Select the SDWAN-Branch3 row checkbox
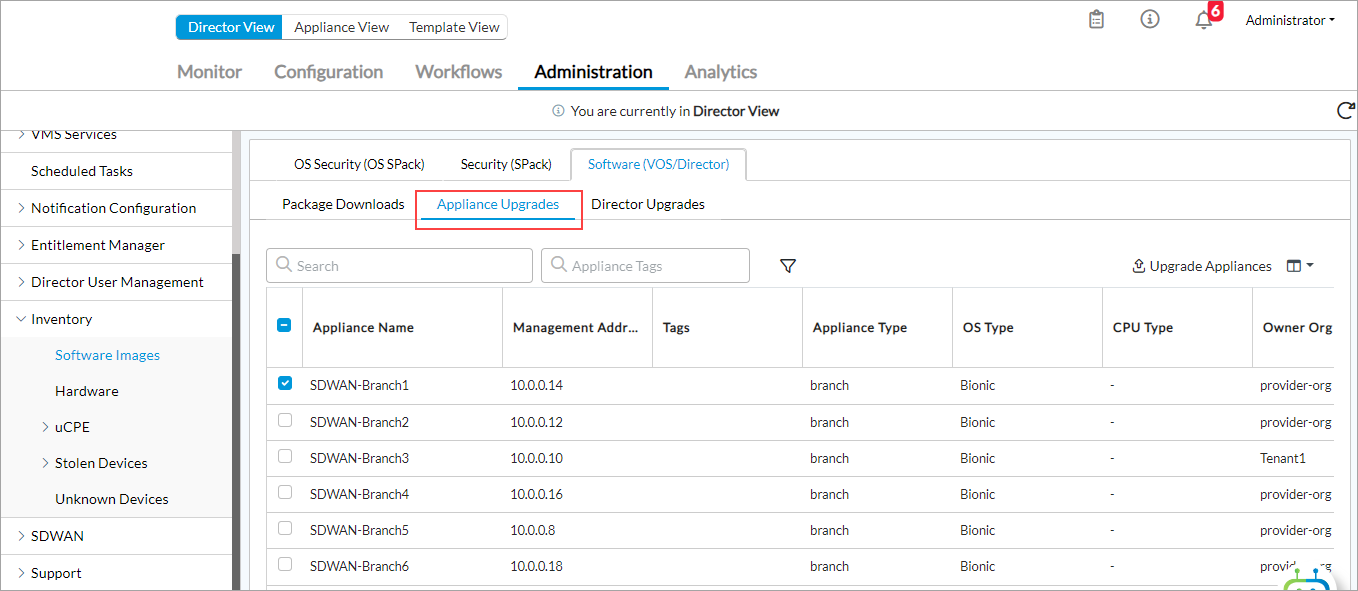1358x591 pixels. pos(285,457)
